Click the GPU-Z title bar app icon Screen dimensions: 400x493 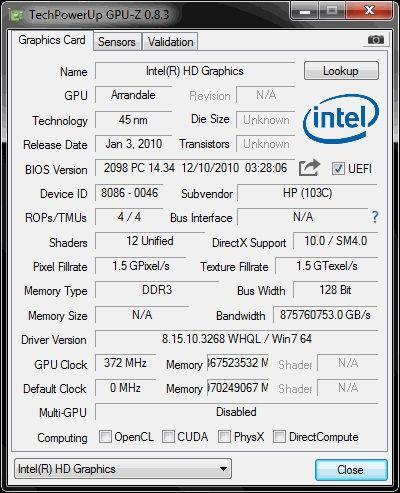[x=17, y=15]
